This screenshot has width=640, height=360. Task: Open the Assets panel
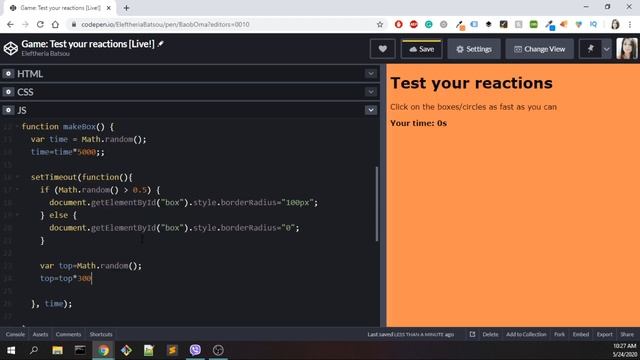40,334
